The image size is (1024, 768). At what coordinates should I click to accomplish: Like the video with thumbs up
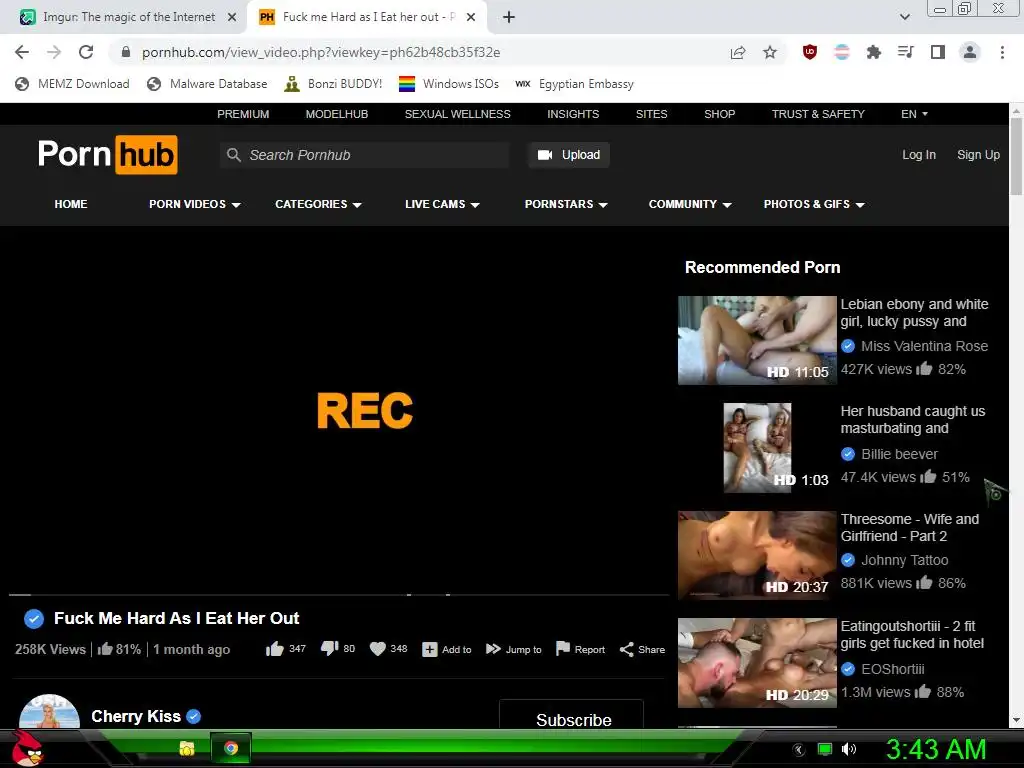pos(275,648)
